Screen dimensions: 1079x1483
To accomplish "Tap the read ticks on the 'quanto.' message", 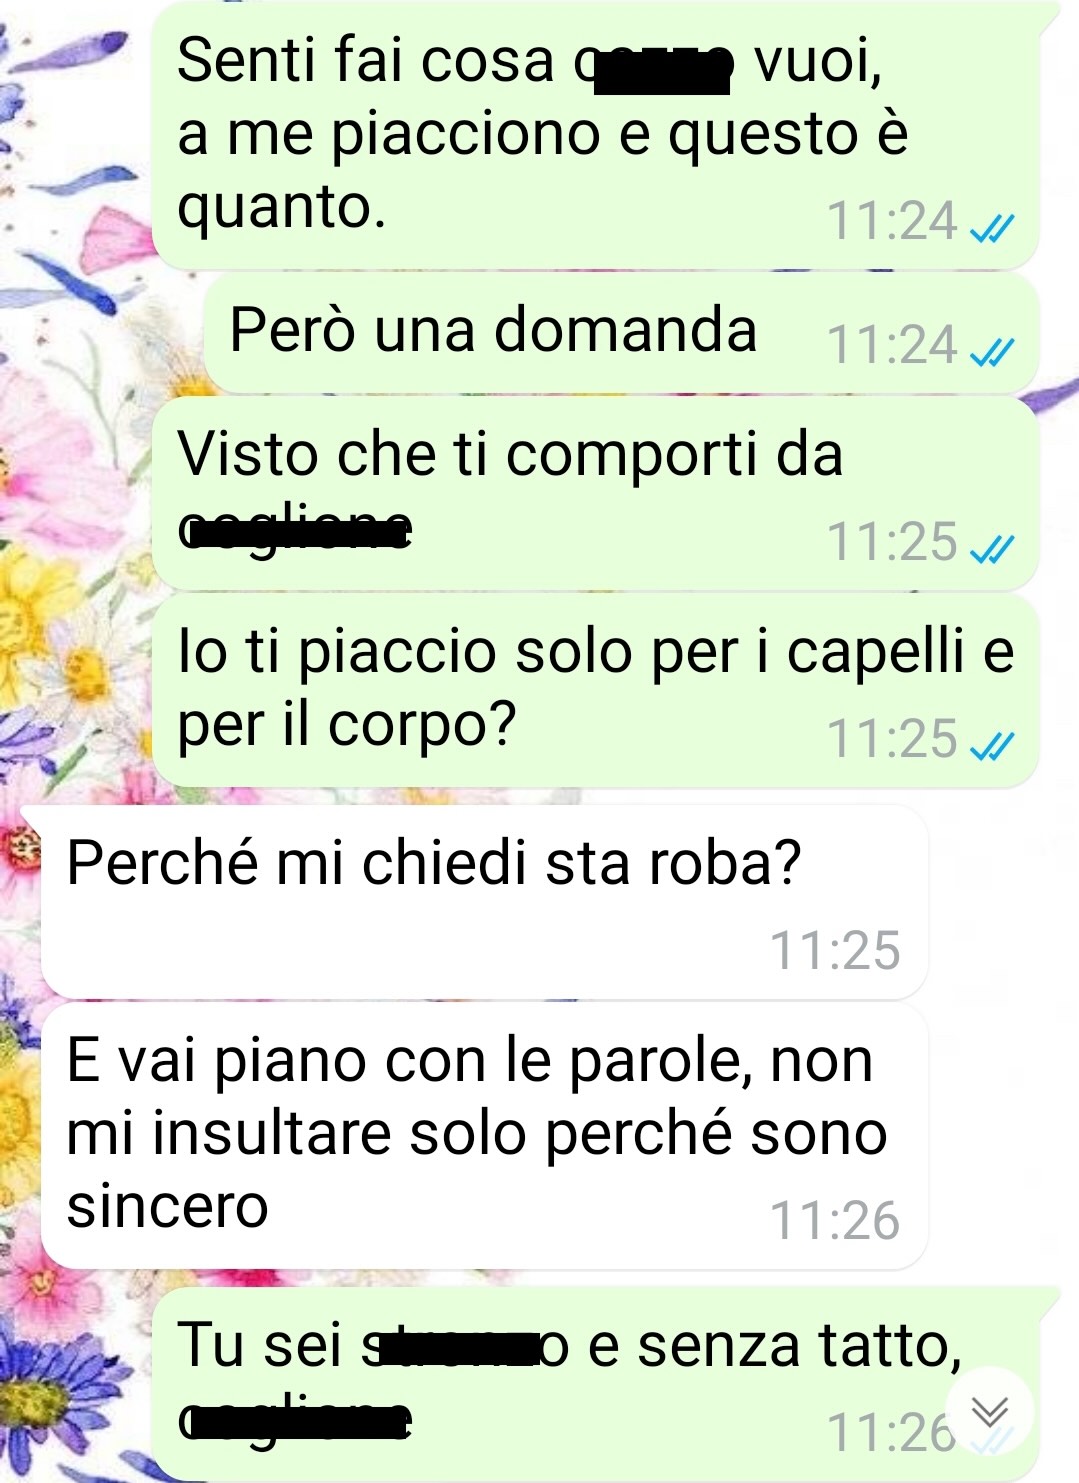I will pyautogui.click(x=993, y=229).
